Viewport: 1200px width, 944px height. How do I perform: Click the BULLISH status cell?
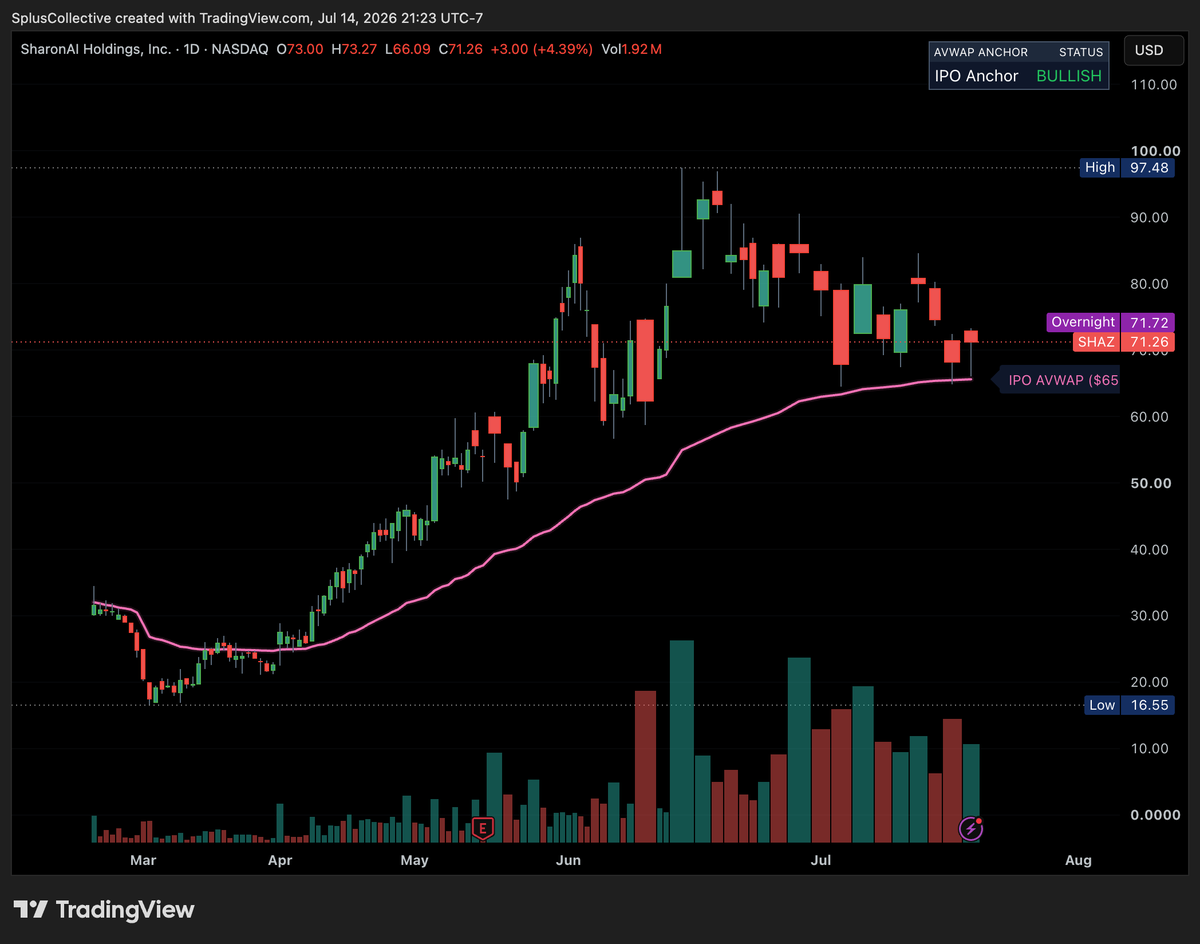click(x=1069, y=76)
